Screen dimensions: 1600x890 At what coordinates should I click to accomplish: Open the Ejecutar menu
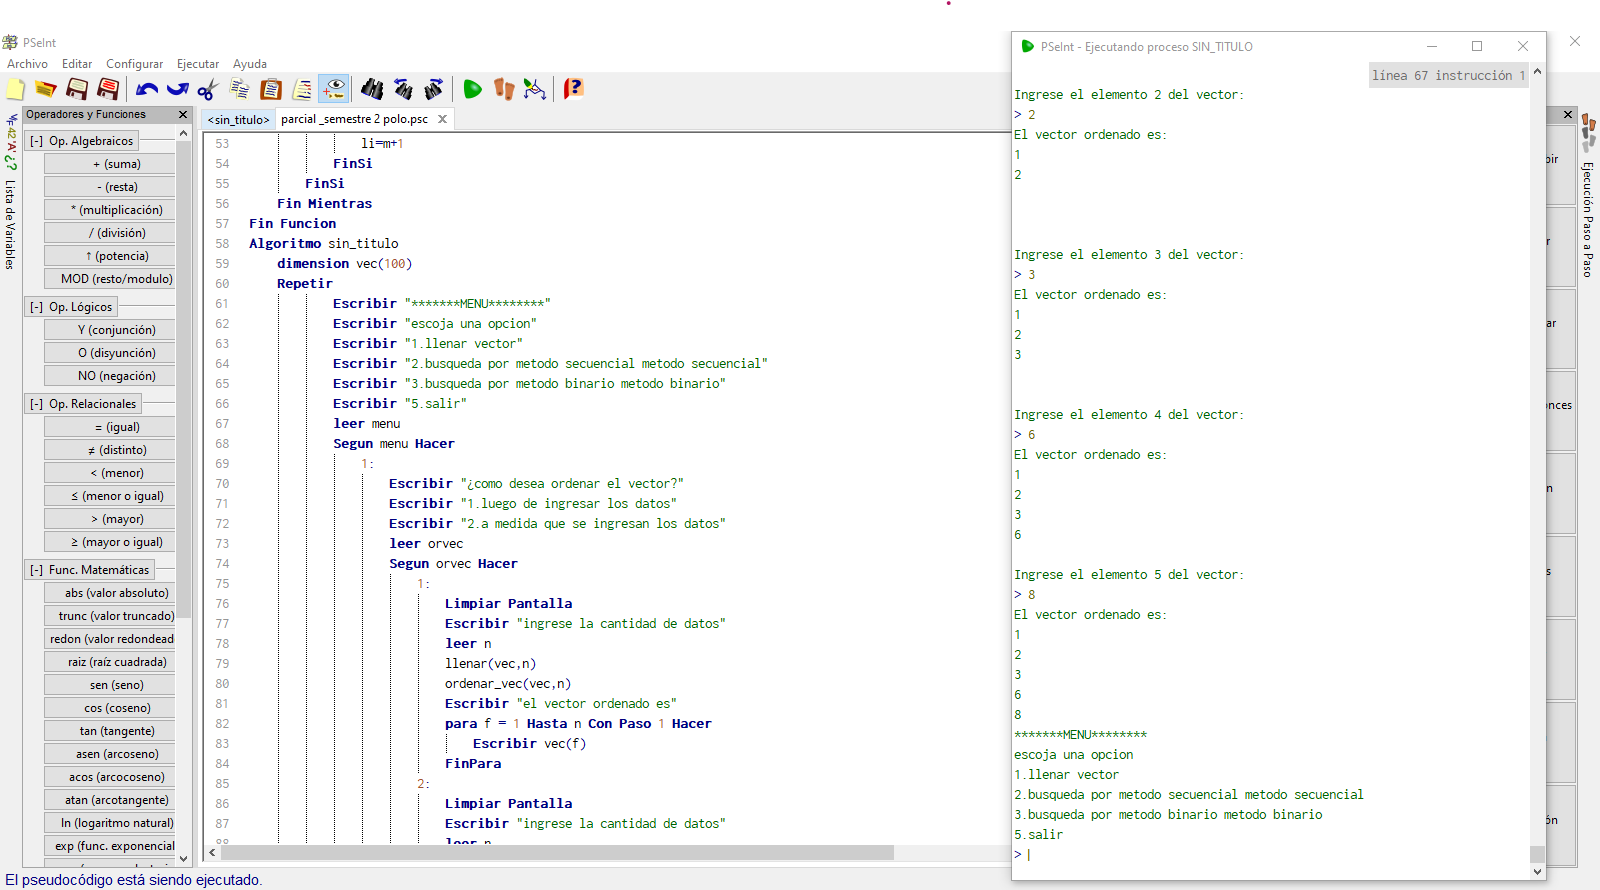[x=197, y=64]
